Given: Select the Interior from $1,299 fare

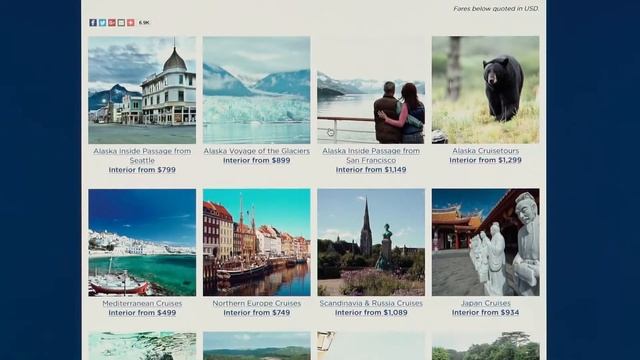Looking at the screenshot, I should pyautogui.click(x=486, y=160).
